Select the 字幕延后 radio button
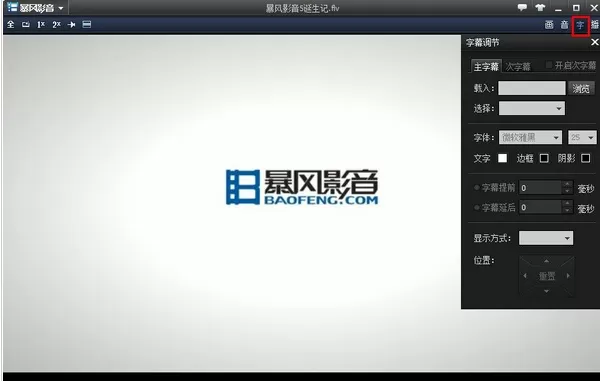 [477, 207]
